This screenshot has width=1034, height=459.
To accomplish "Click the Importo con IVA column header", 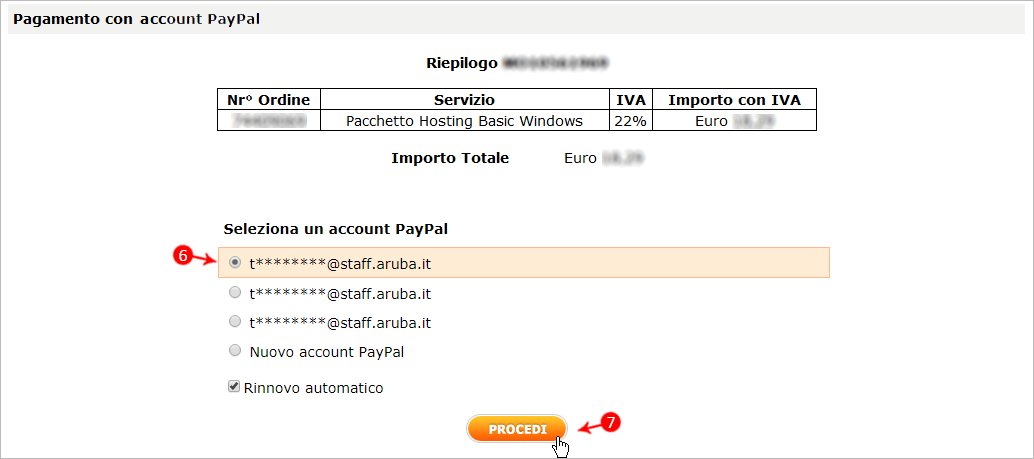I will [x=735, y=100].
